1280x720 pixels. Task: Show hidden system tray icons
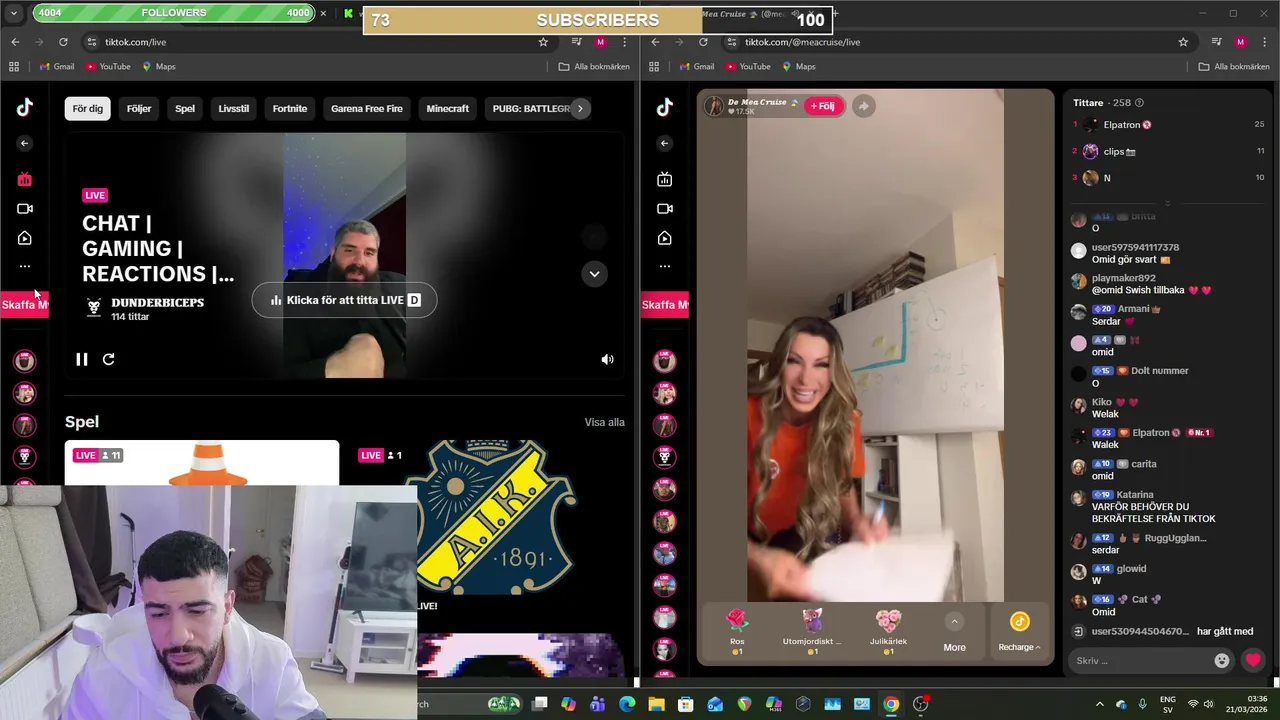(x=1099, y=704)
